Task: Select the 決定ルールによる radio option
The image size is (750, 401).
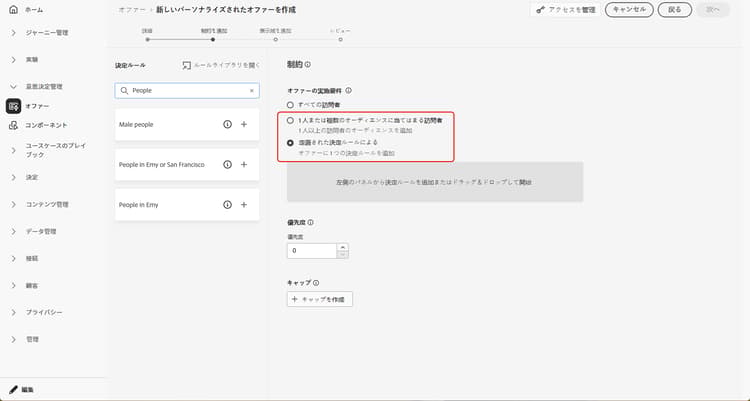Action: coord(290,143)
